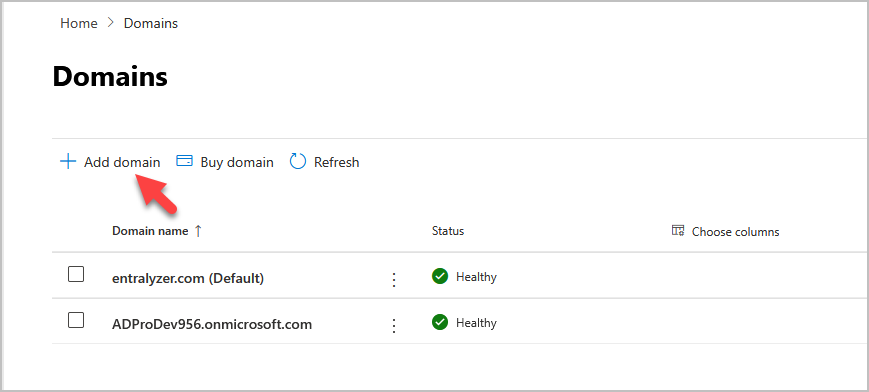Click the circular Refresh icon
Image resolution: width=869 pixels, height=392 pixels.
point(298,162)
